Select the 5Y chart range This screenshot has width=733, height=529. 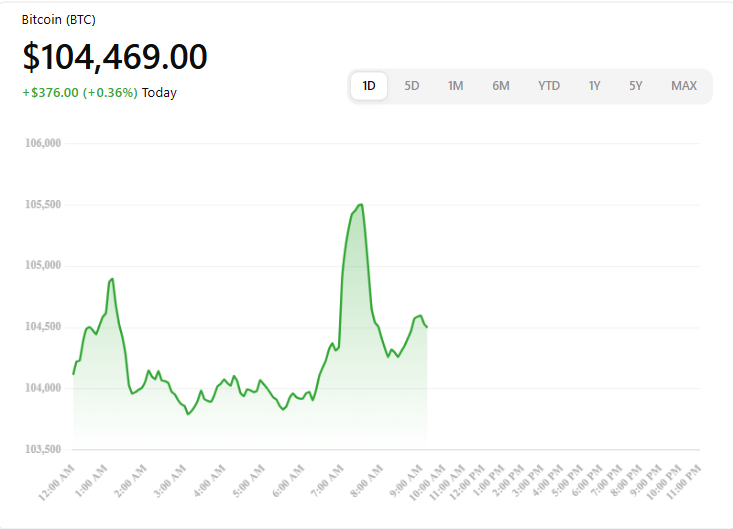[x=635, y=86]
